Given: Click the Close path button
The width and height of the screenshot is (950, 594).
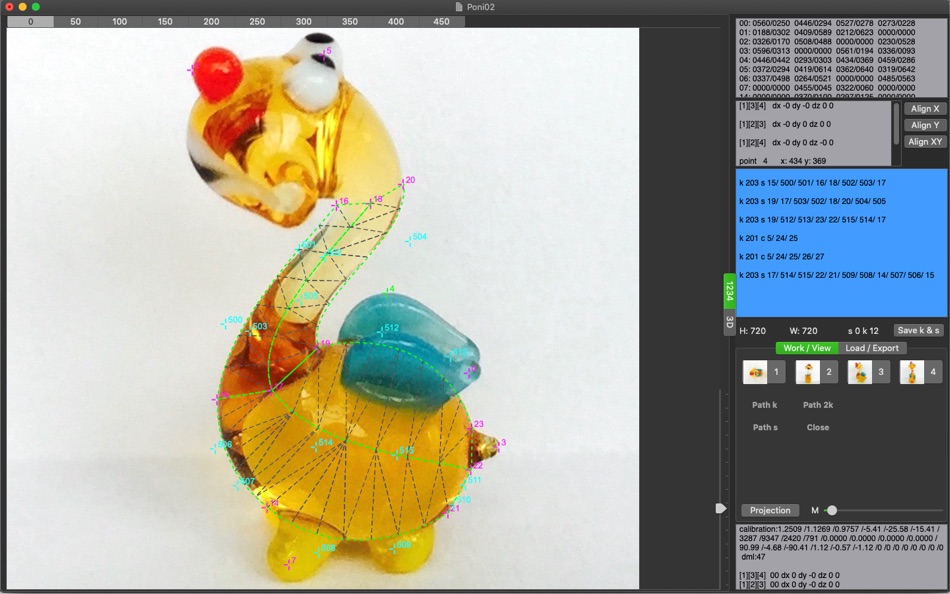Looking at the screenshot, I should tap(818, 427).
